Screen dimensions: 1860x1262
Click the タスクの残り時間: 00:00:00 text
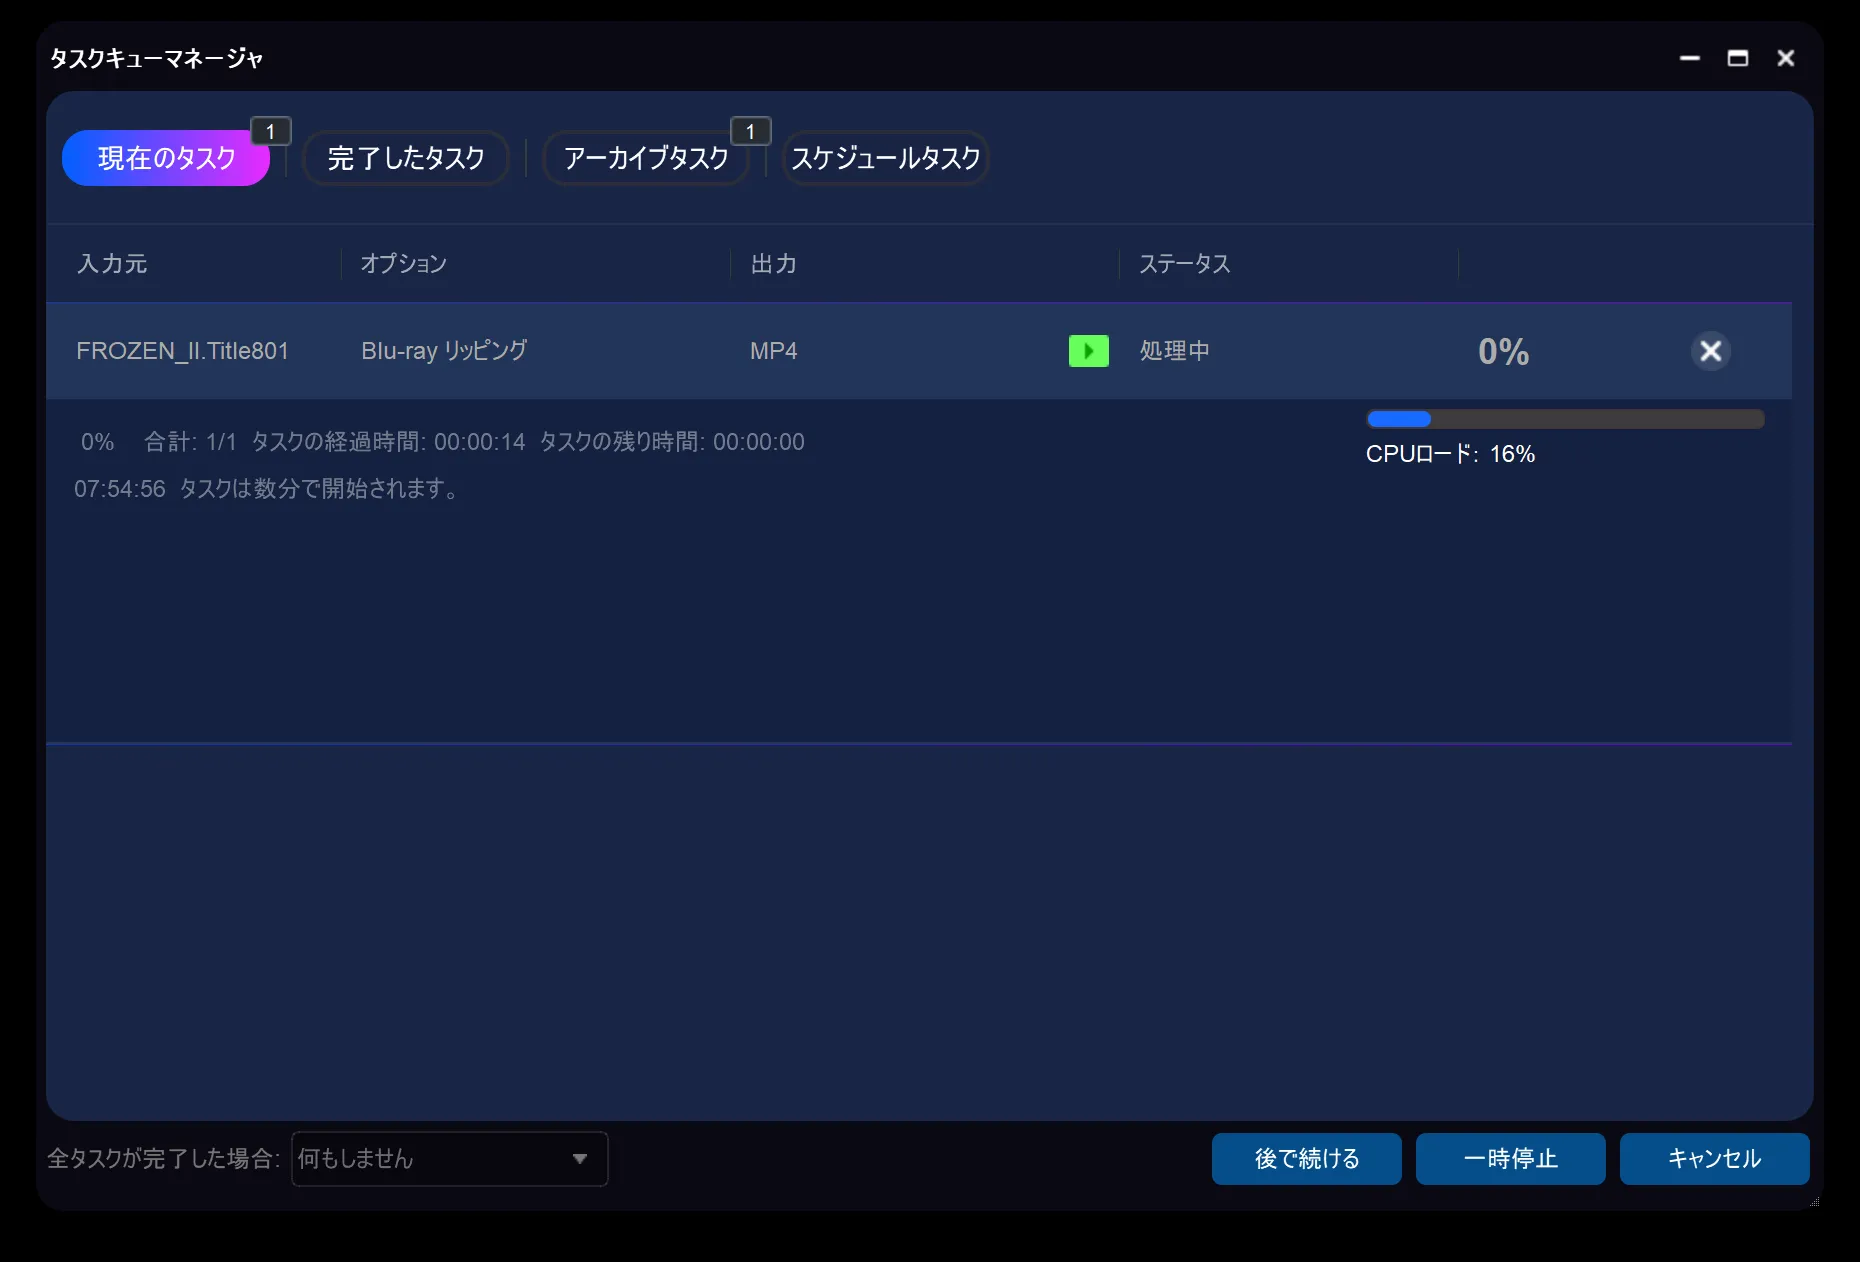[672, 442]
